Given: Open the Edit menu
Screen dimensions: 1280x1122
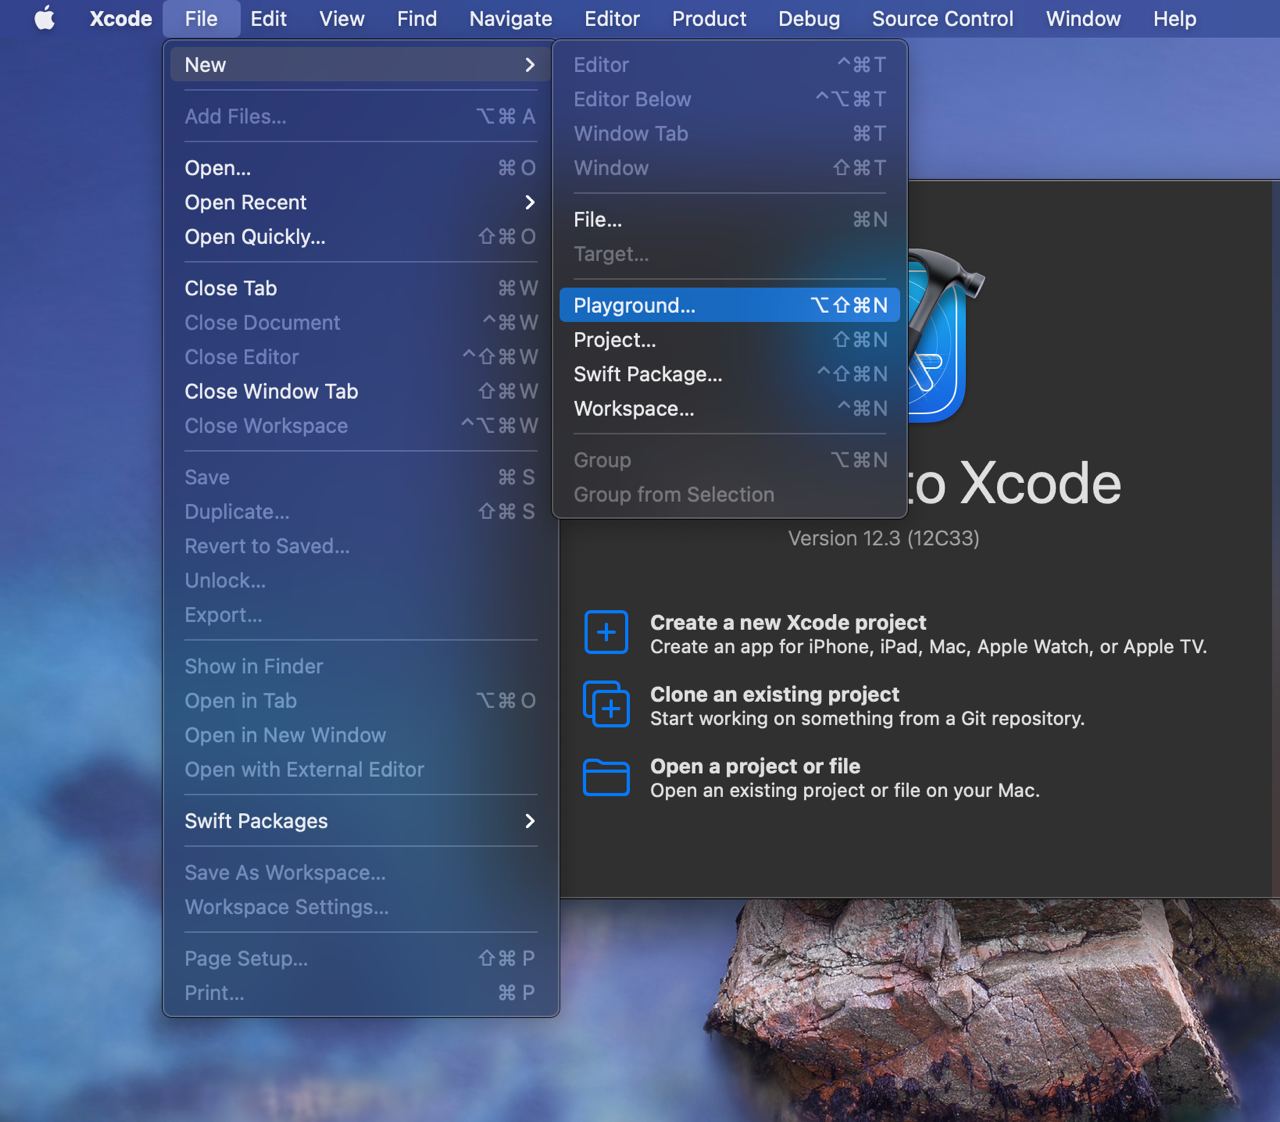Looking at the screenshot, I should click(x=268, y=19).
